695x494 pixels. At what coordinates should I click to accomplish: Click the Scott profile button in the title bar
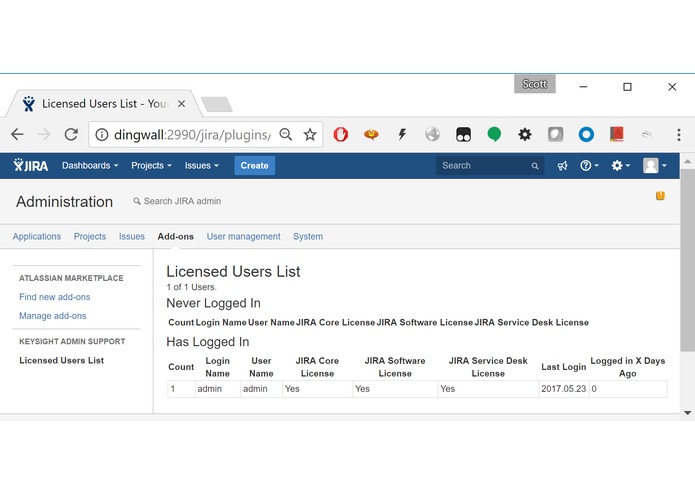pos(535,84)
